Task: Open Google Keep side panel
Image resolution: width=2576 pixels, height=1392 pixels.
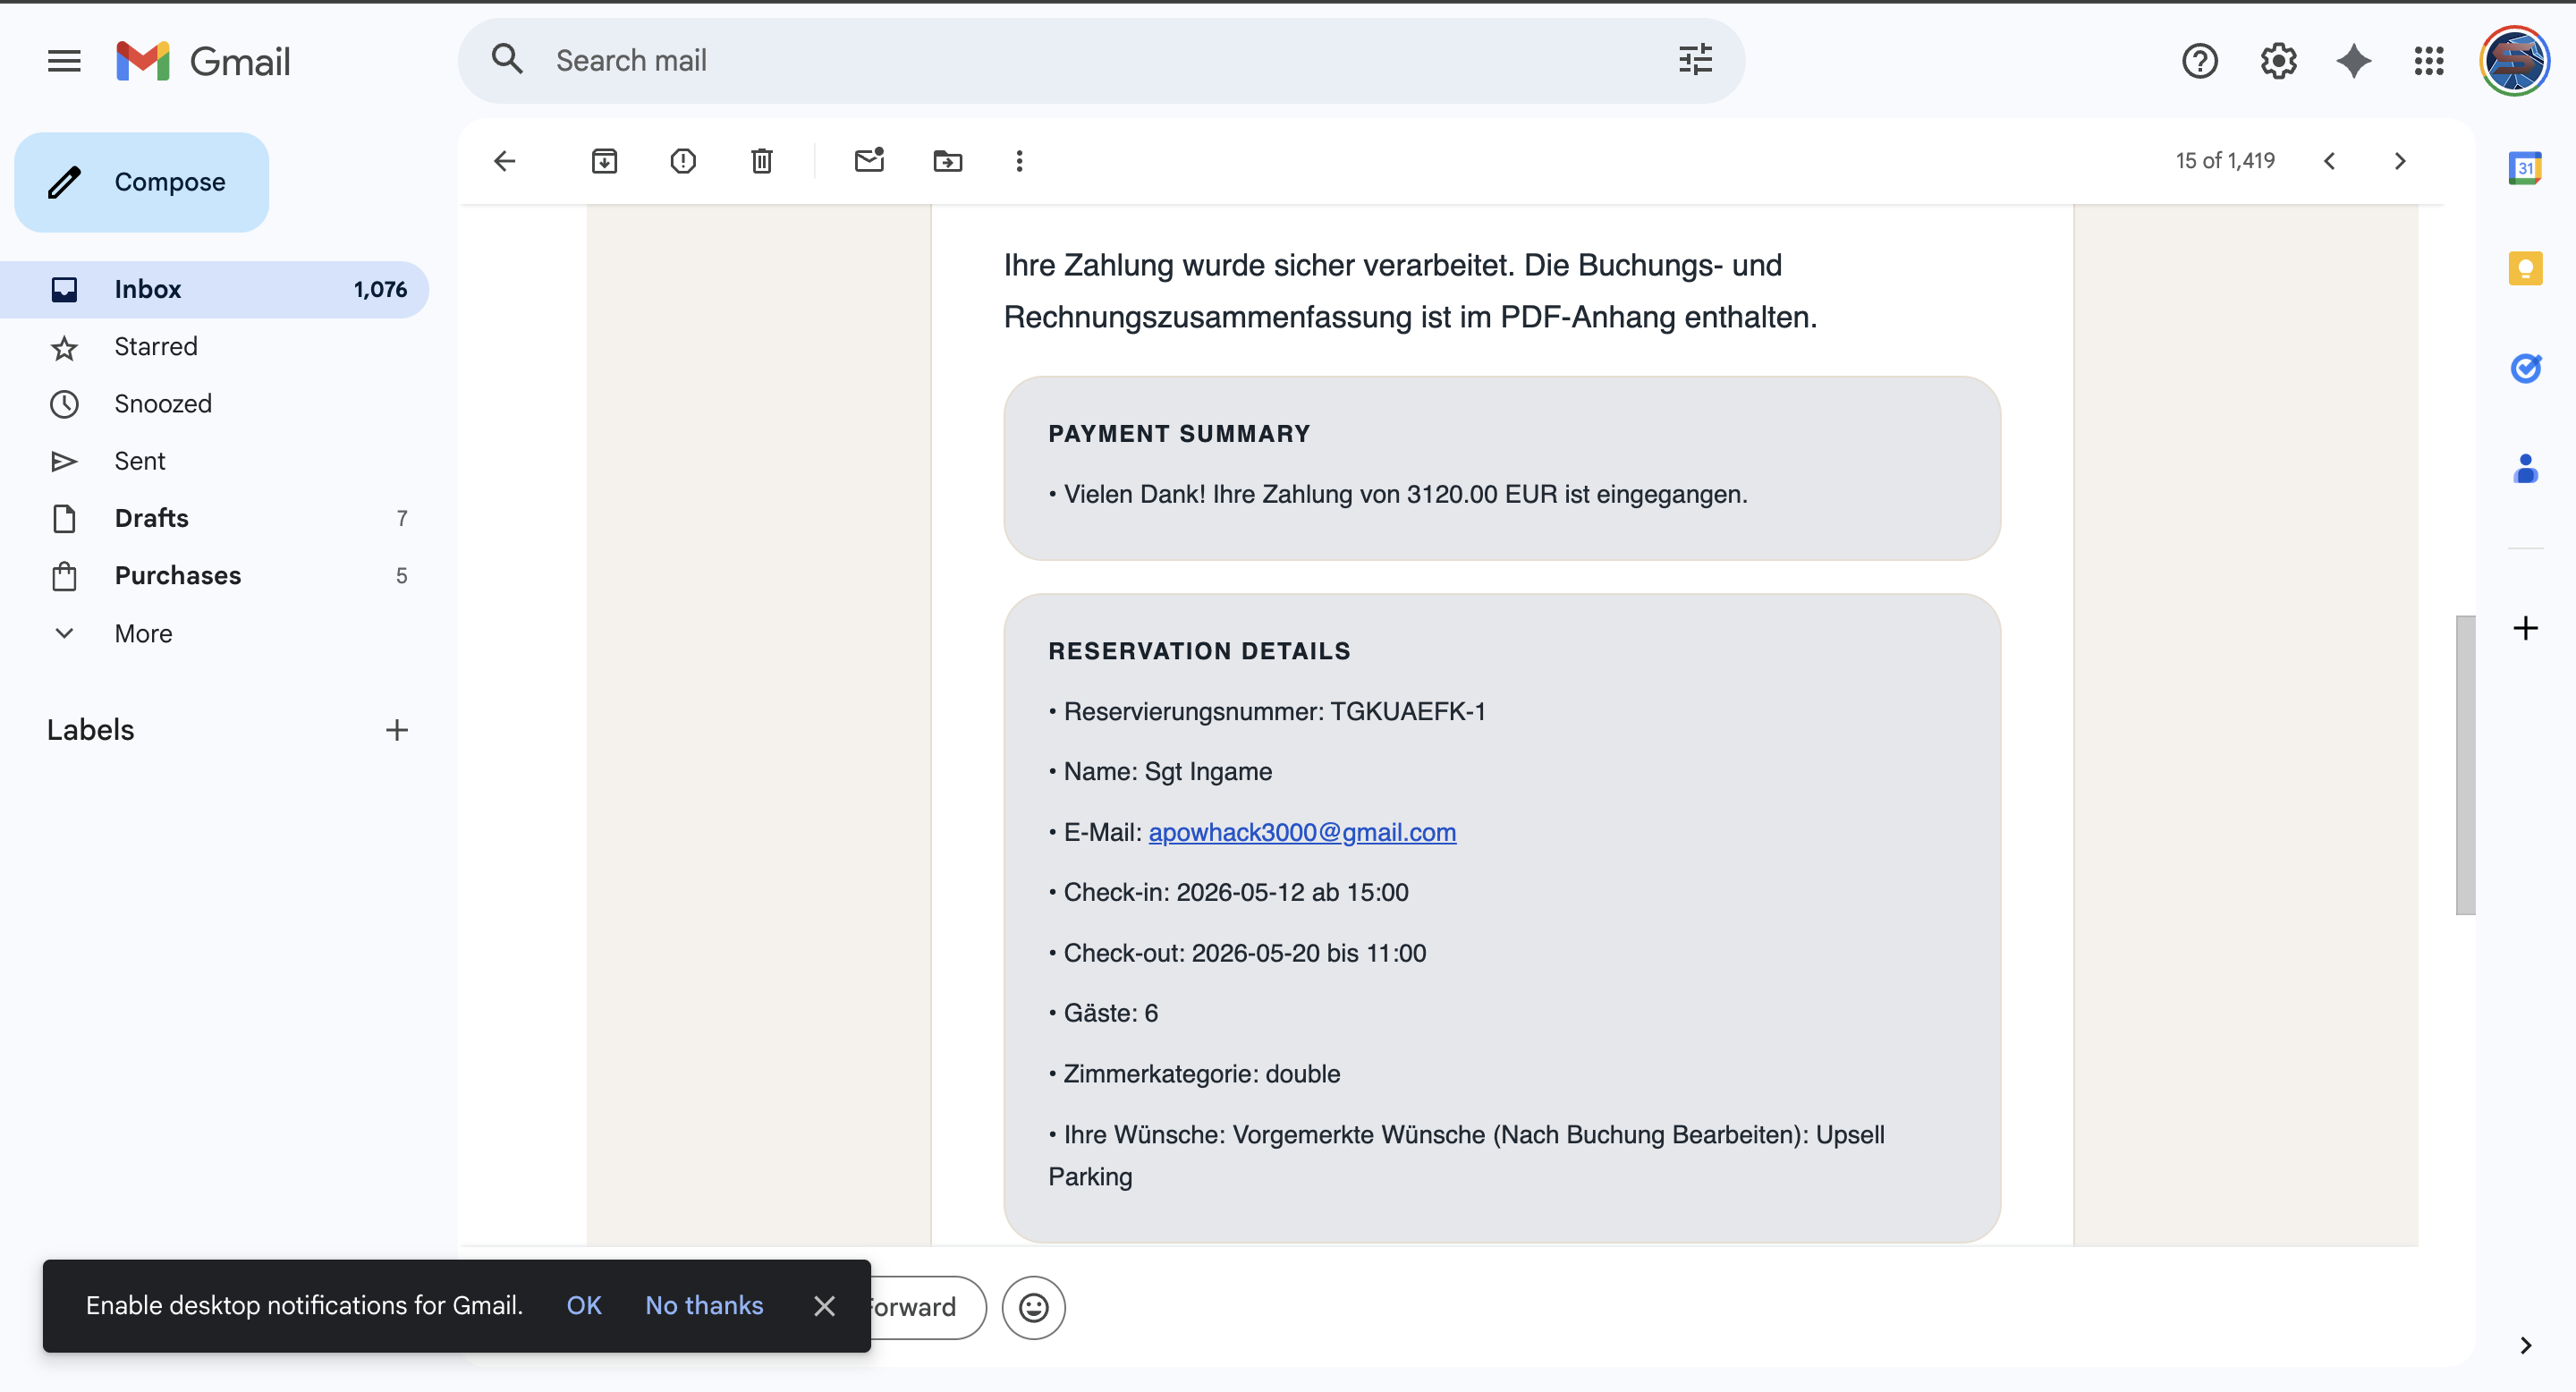Action: point(2524,268)
